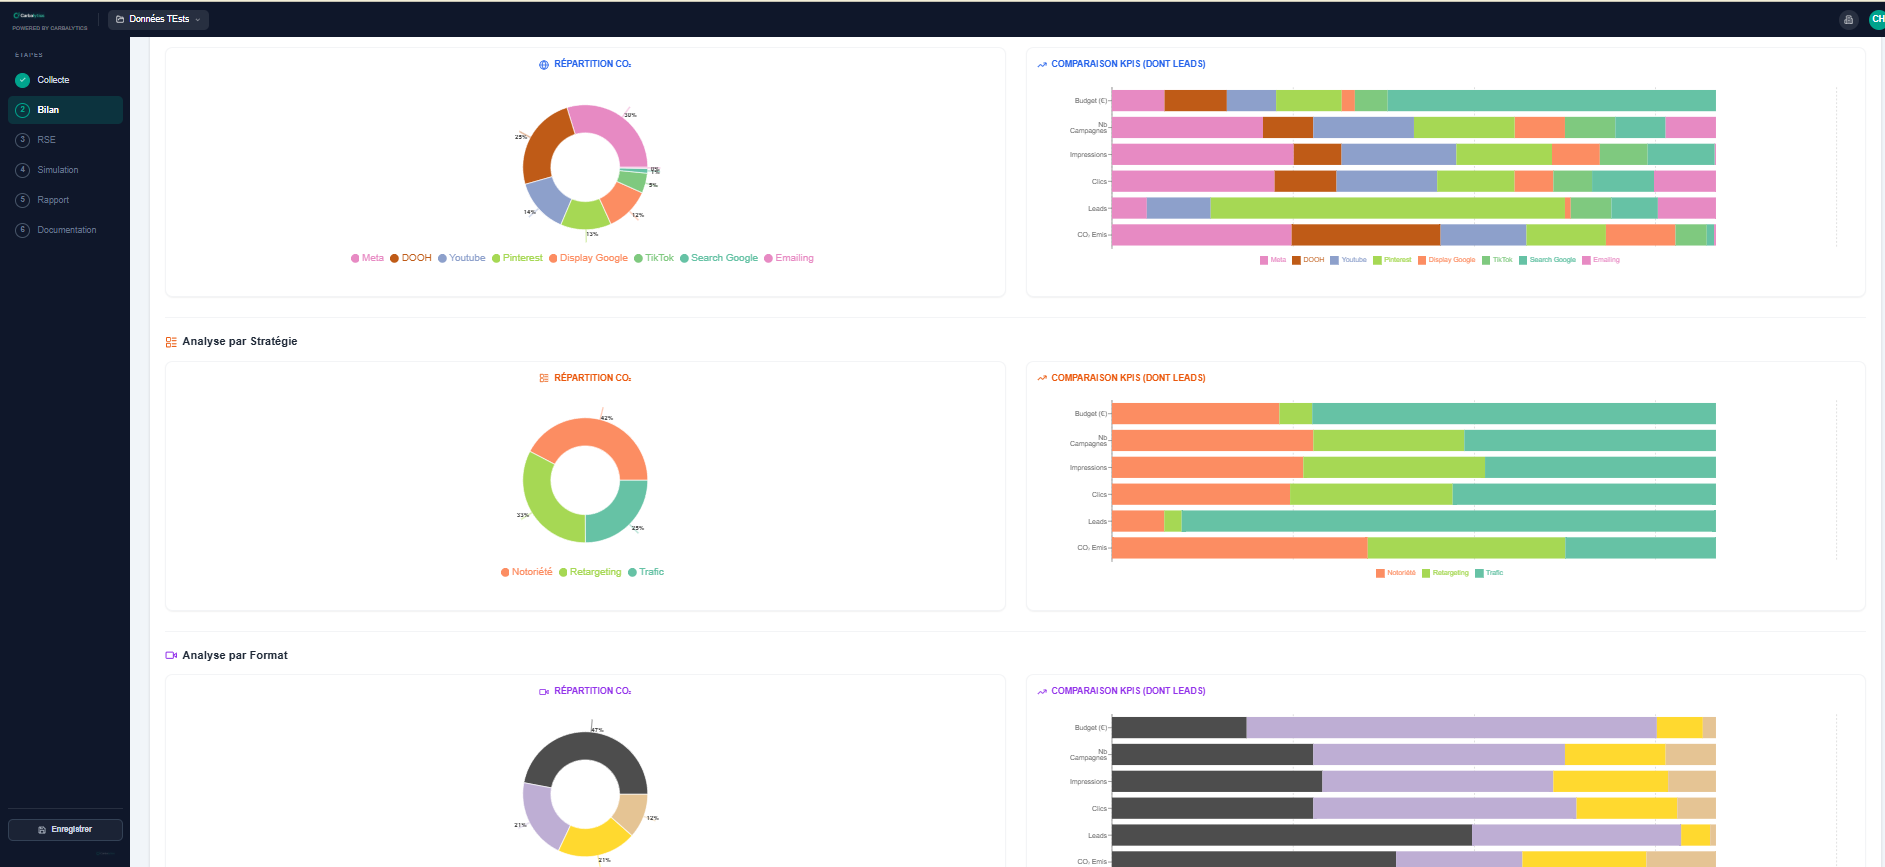Toggle DOOH in the CO₂ donut legend
The height and width of the screenshot is (867, 1885).
[x=411, y=258]
